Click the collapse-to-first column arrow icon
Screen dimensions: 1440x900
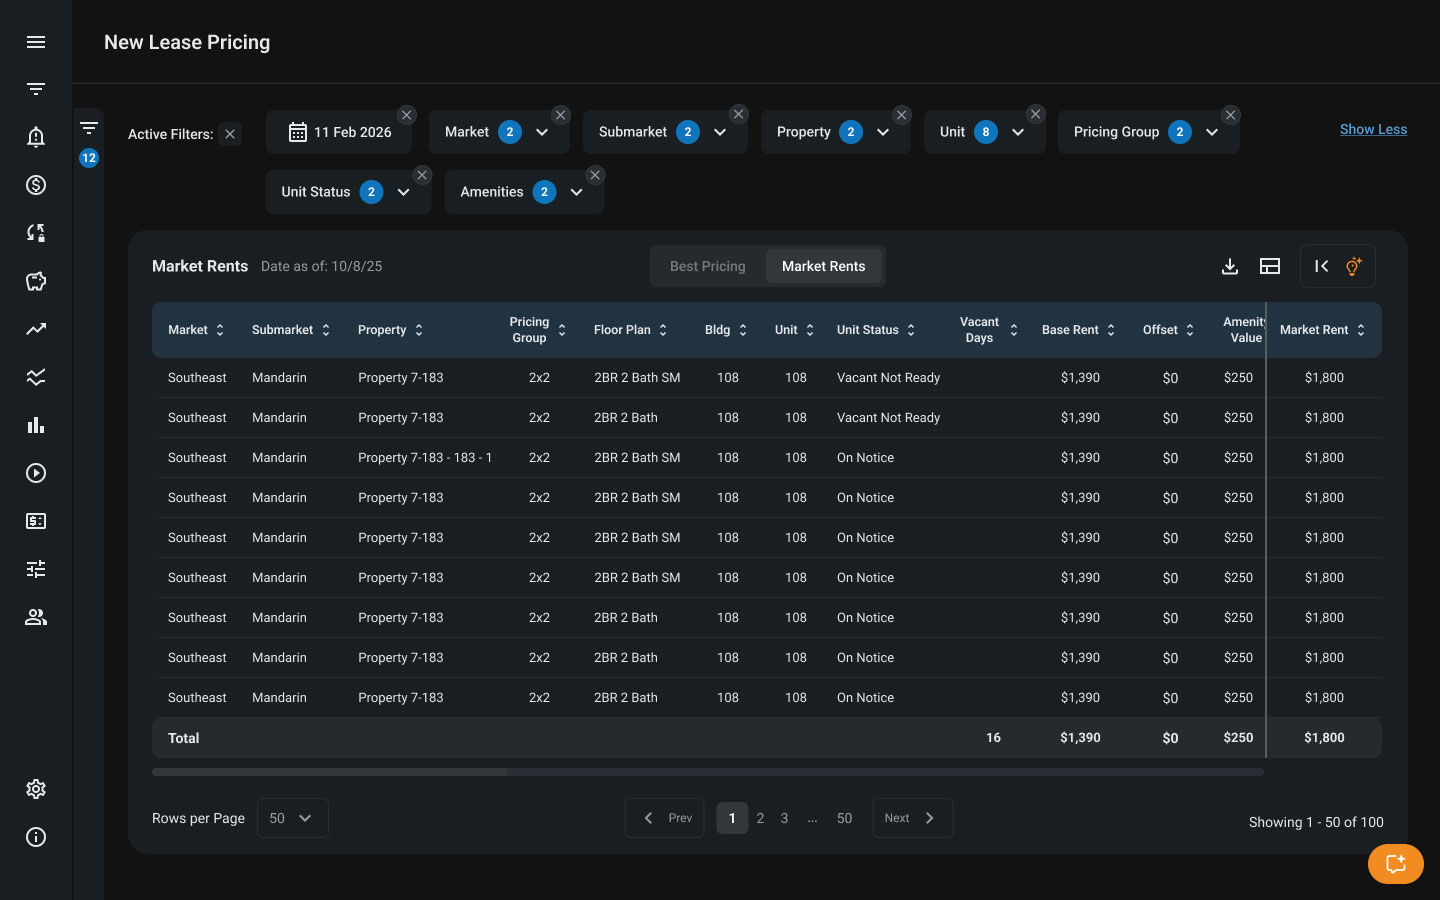point(1321,266)
